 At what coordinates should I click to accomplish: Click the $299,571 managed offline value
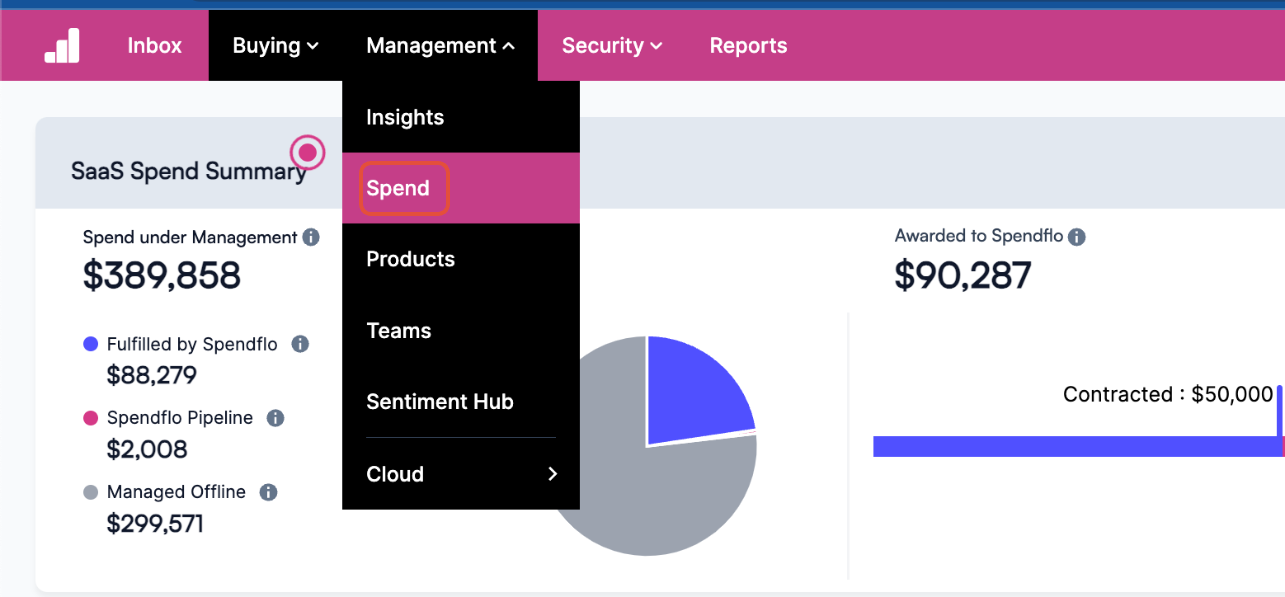point(155,524)
